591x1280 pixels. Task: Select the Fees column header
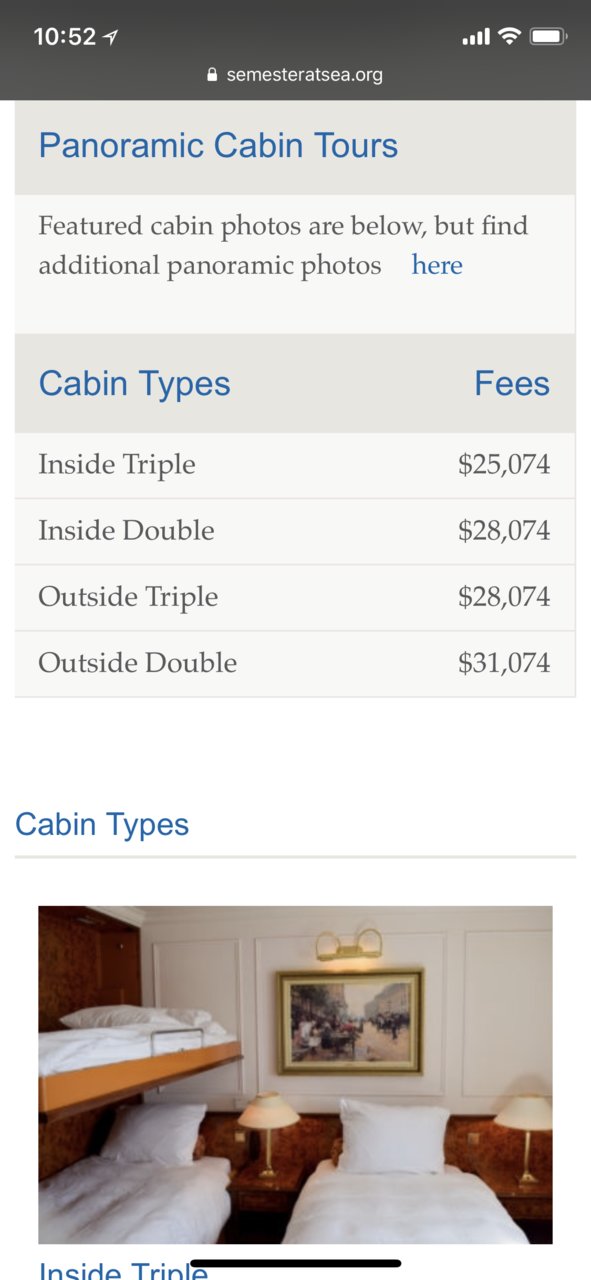coord(512,384)
